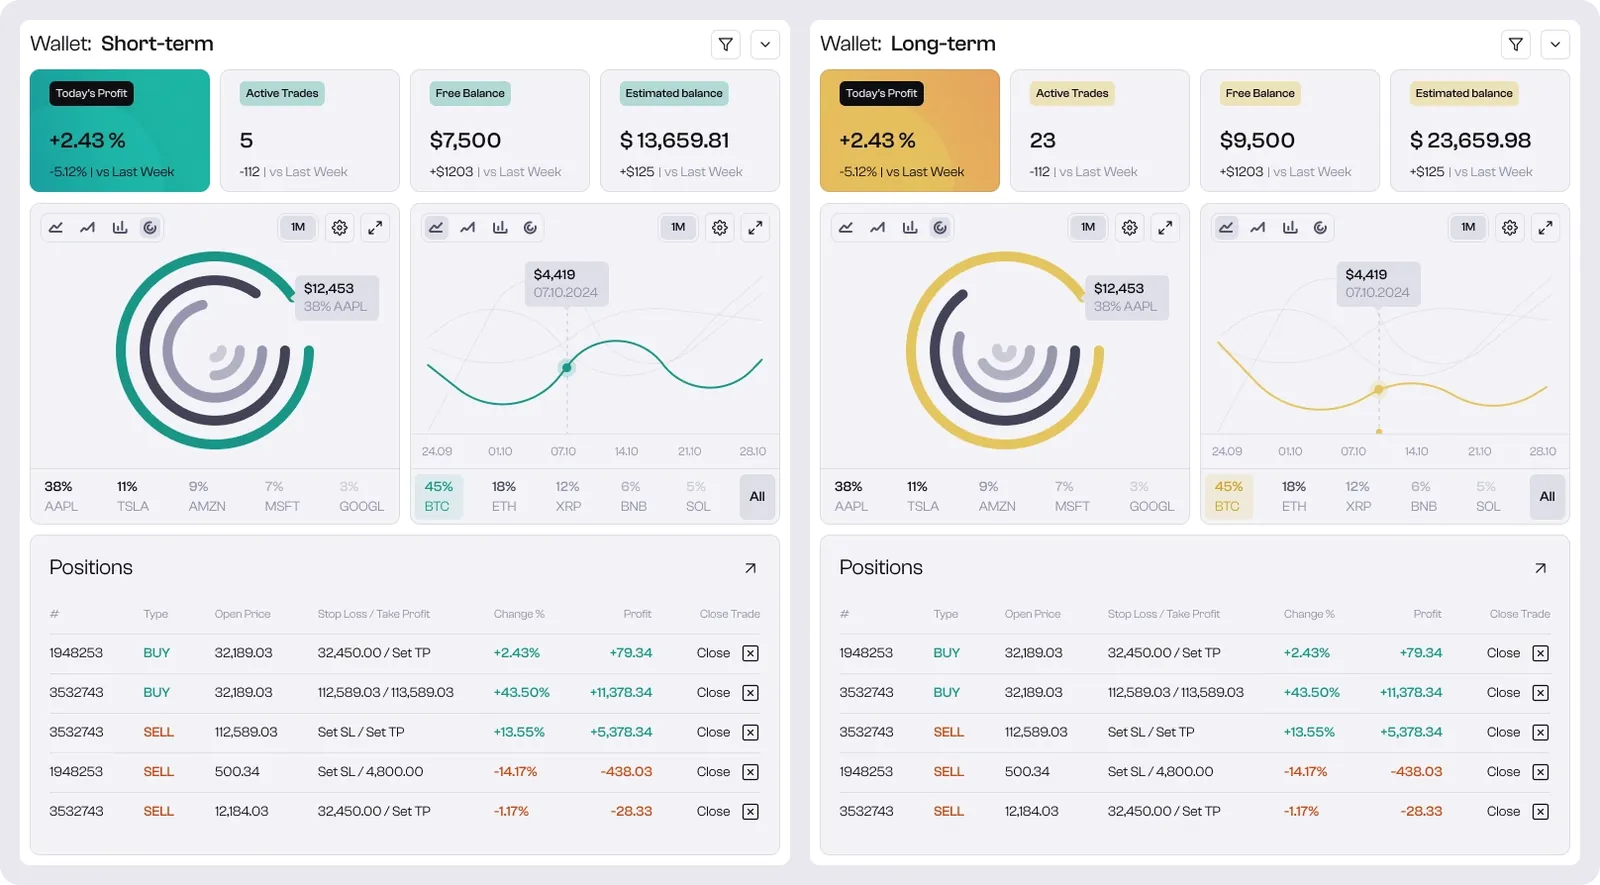Click Profit column header in Long-term positions
1600x885 pixels.
pos(1427,614)
